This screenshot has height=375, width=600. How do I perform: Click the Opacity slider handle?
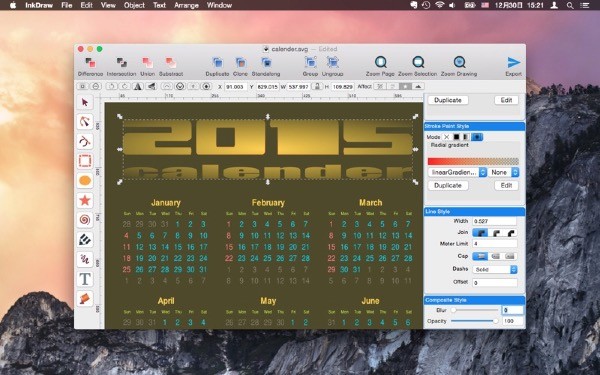click(496, 321)
